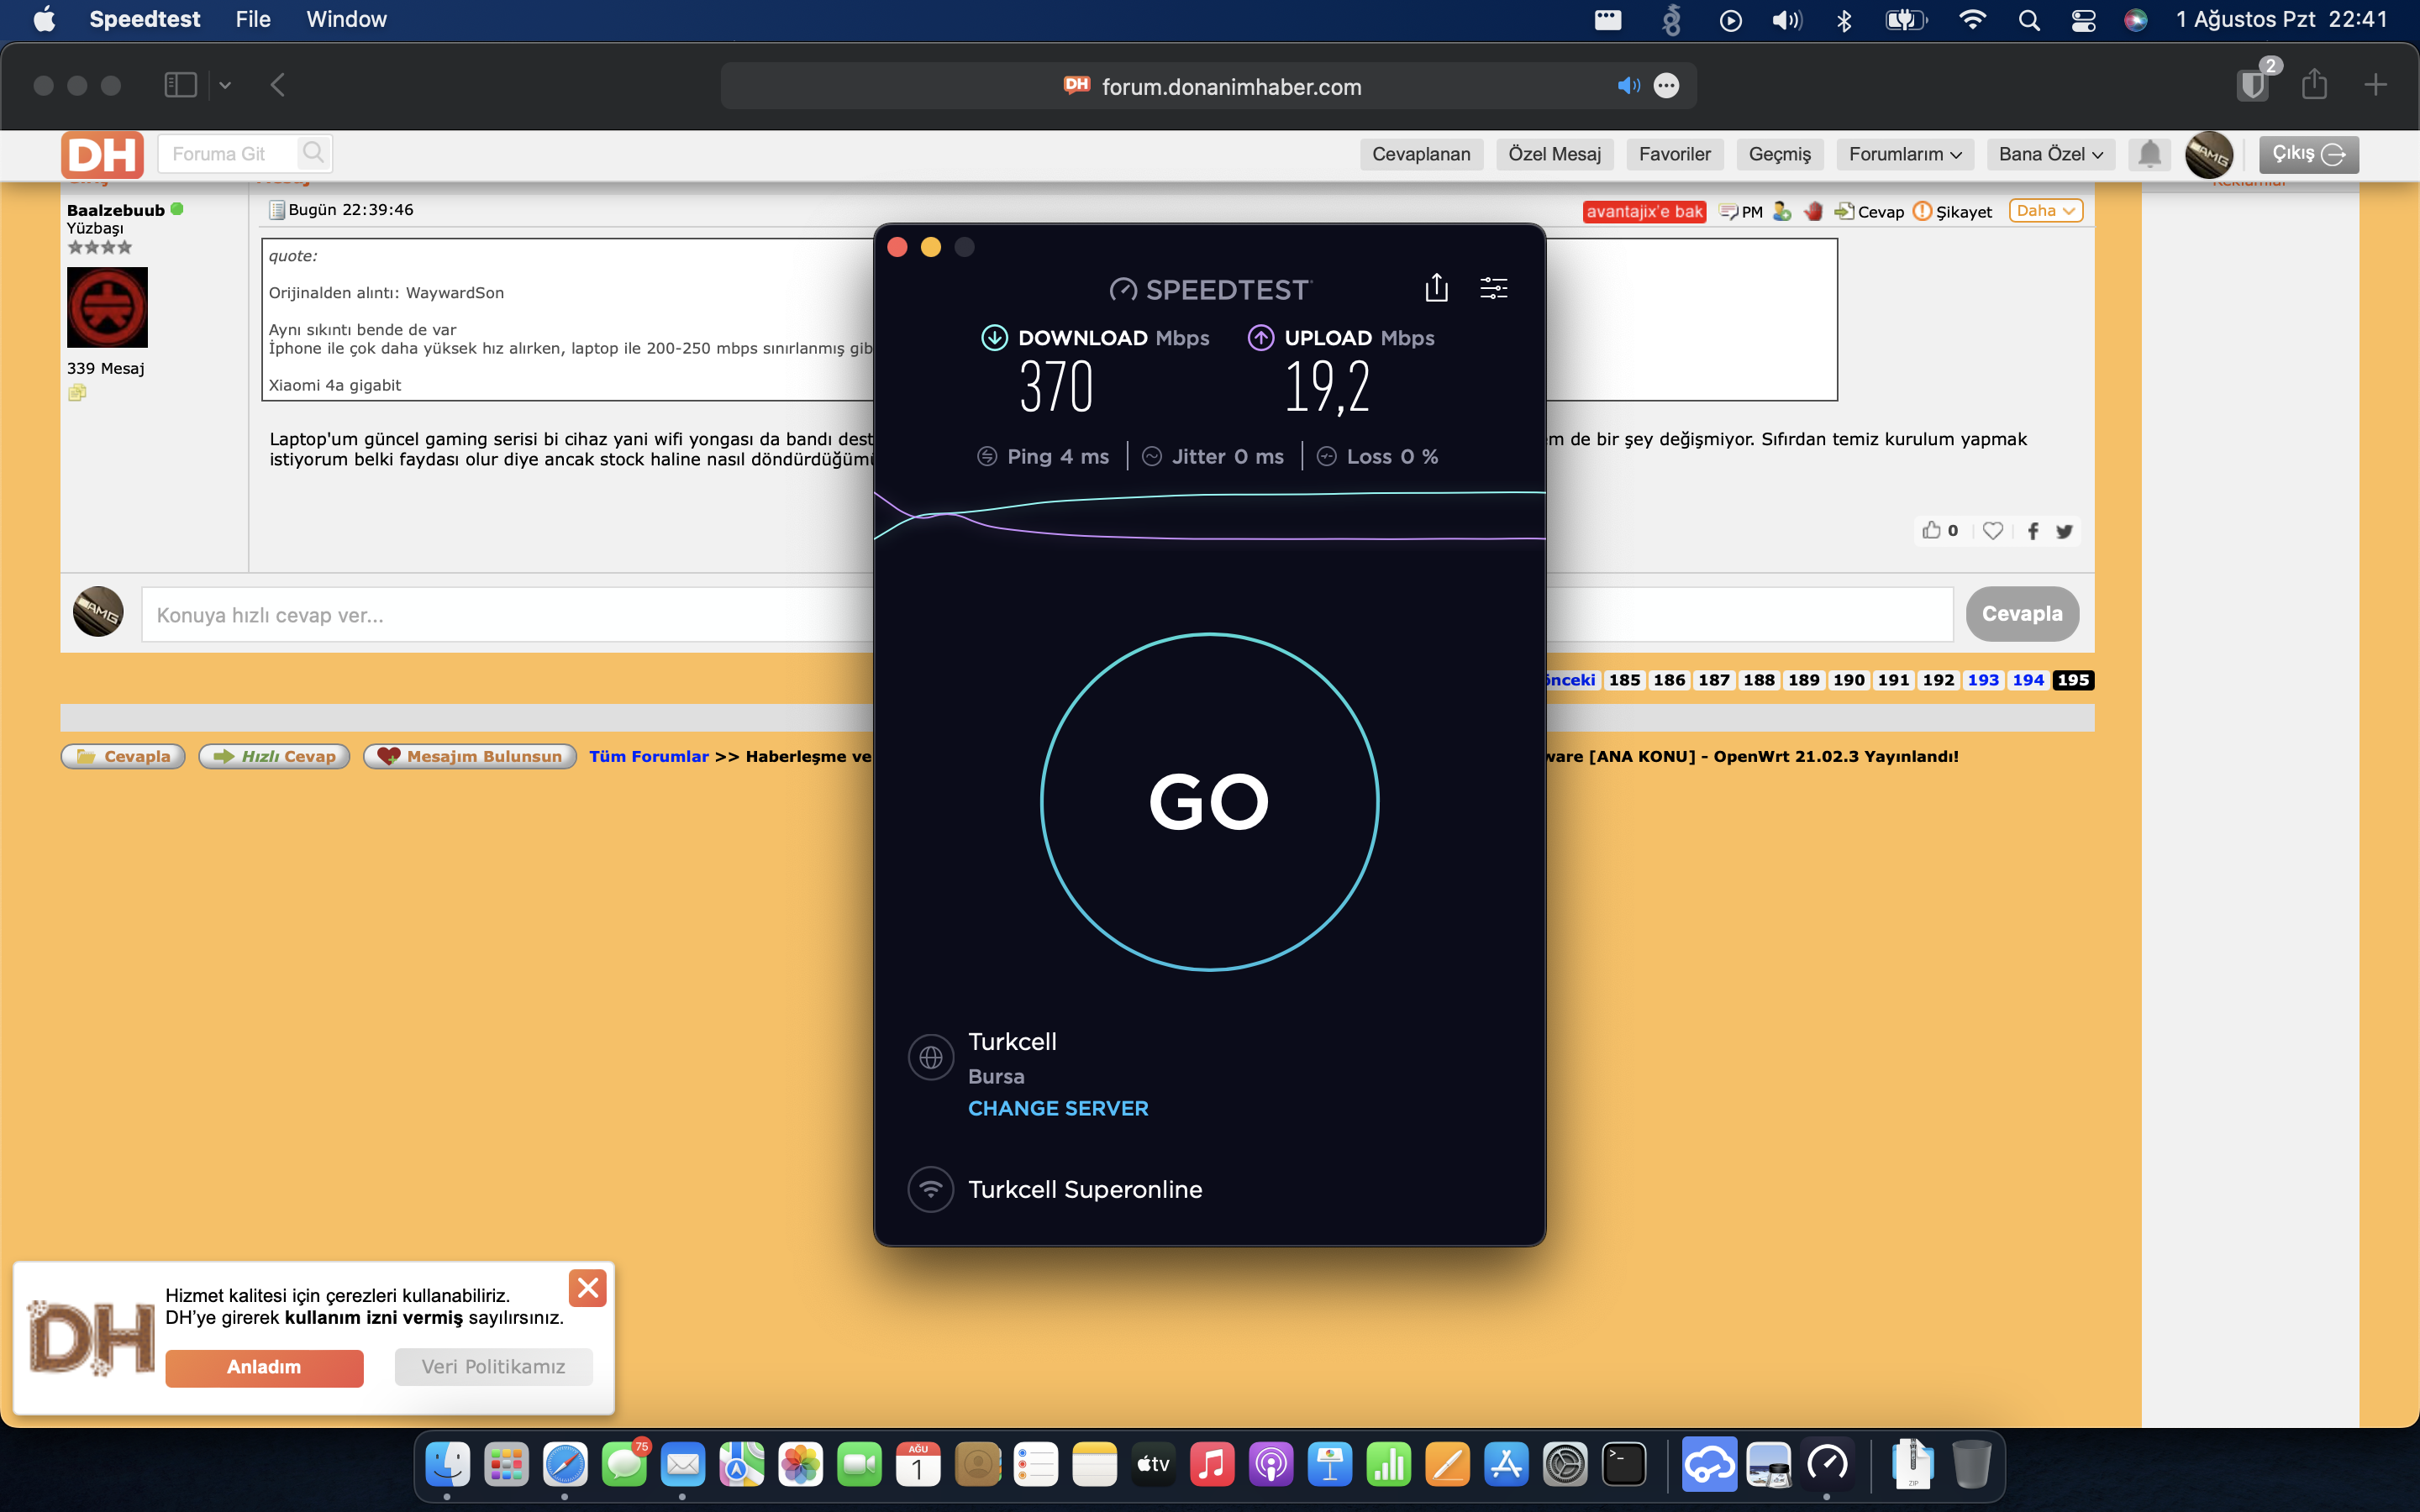Screen dimensions: 2420x1512
Task: Click the forum search magnifier icon
Action: pyautogui.click(x=313, y=153)
